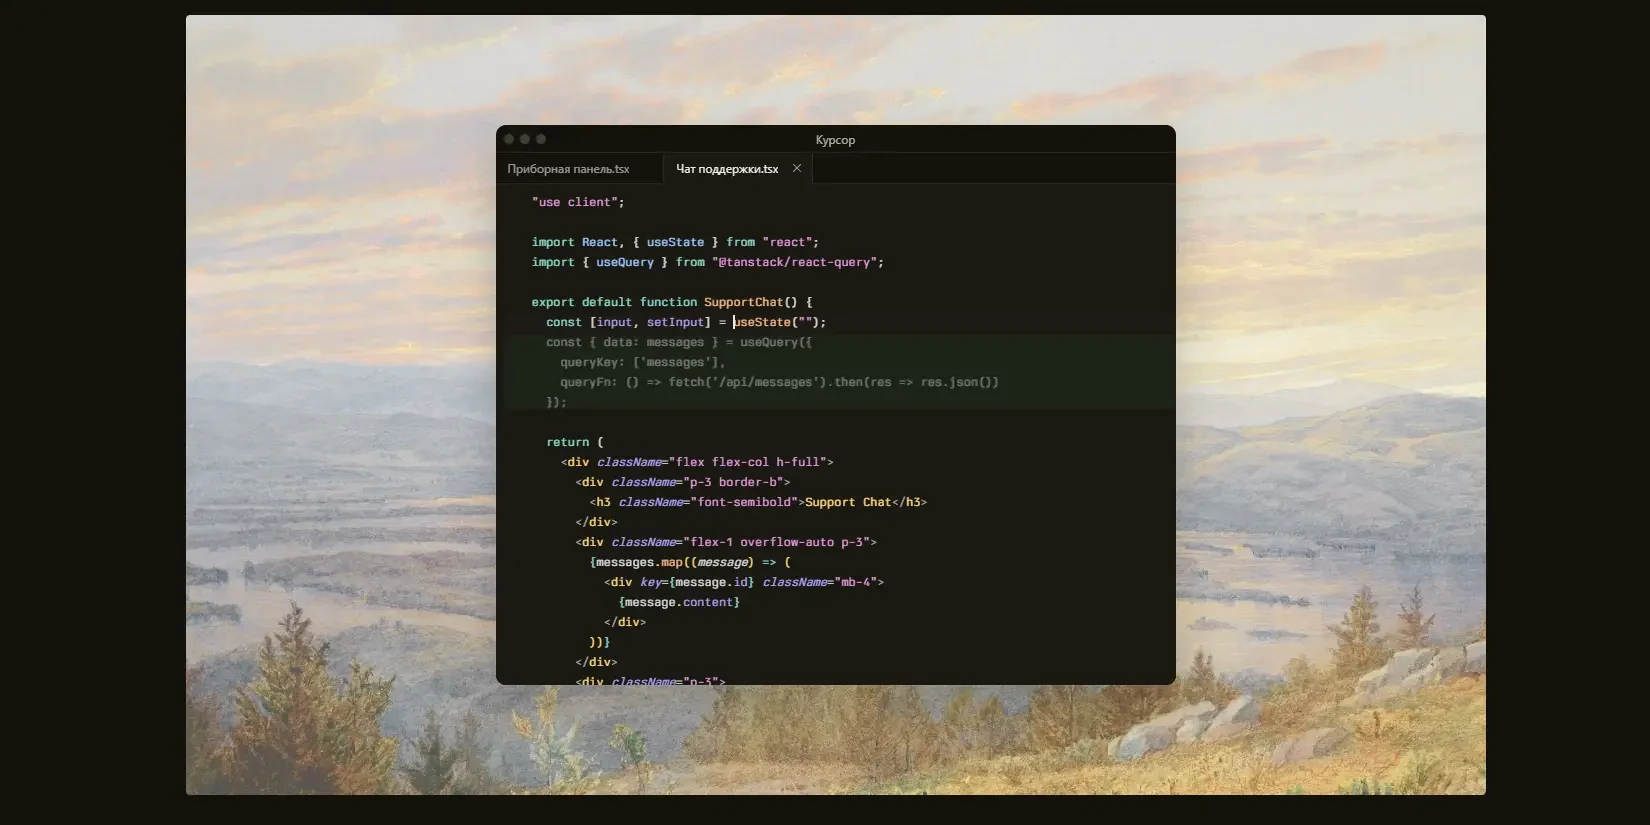Screen dimensions: 1650x825
Task: Click key={message.id} attribute
Action: pyautogui.click(x=697, y=582)
